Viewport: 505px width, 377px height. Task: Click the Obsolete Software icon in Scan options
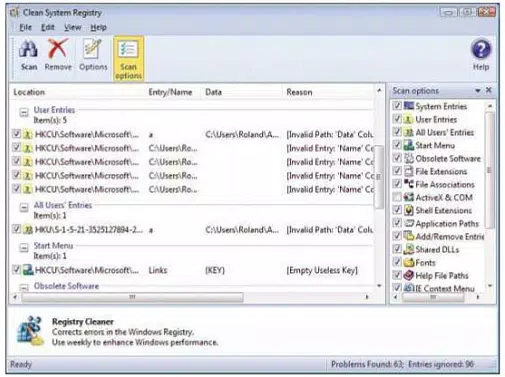click(409, 158)
